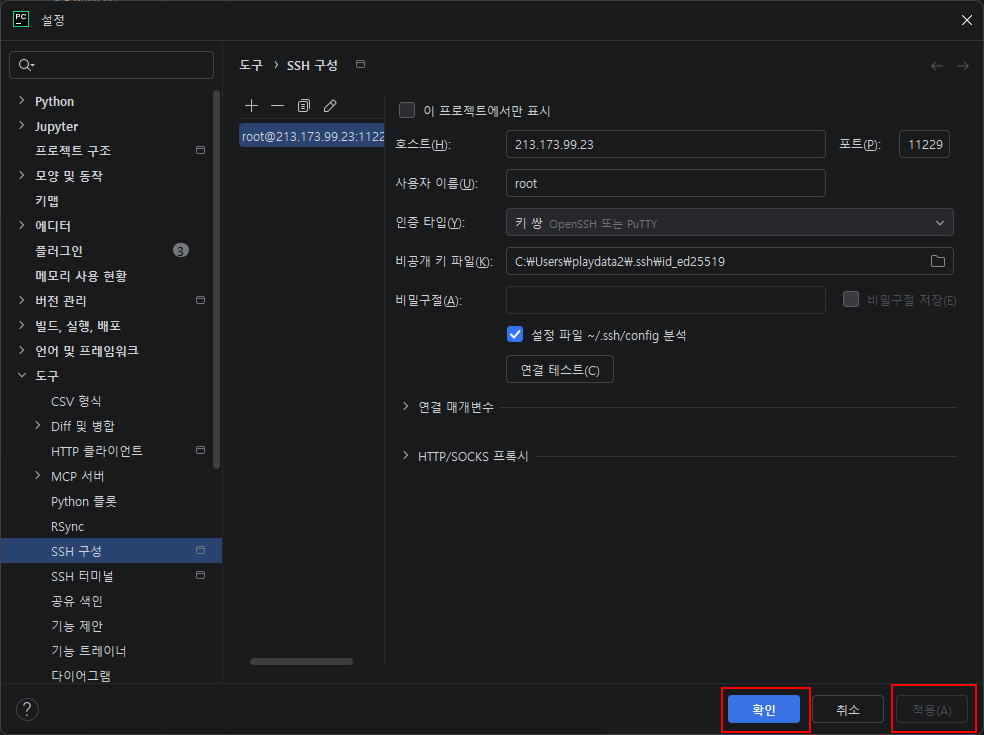
Task: Open help with question mark icon
Action: coord(27,709)
